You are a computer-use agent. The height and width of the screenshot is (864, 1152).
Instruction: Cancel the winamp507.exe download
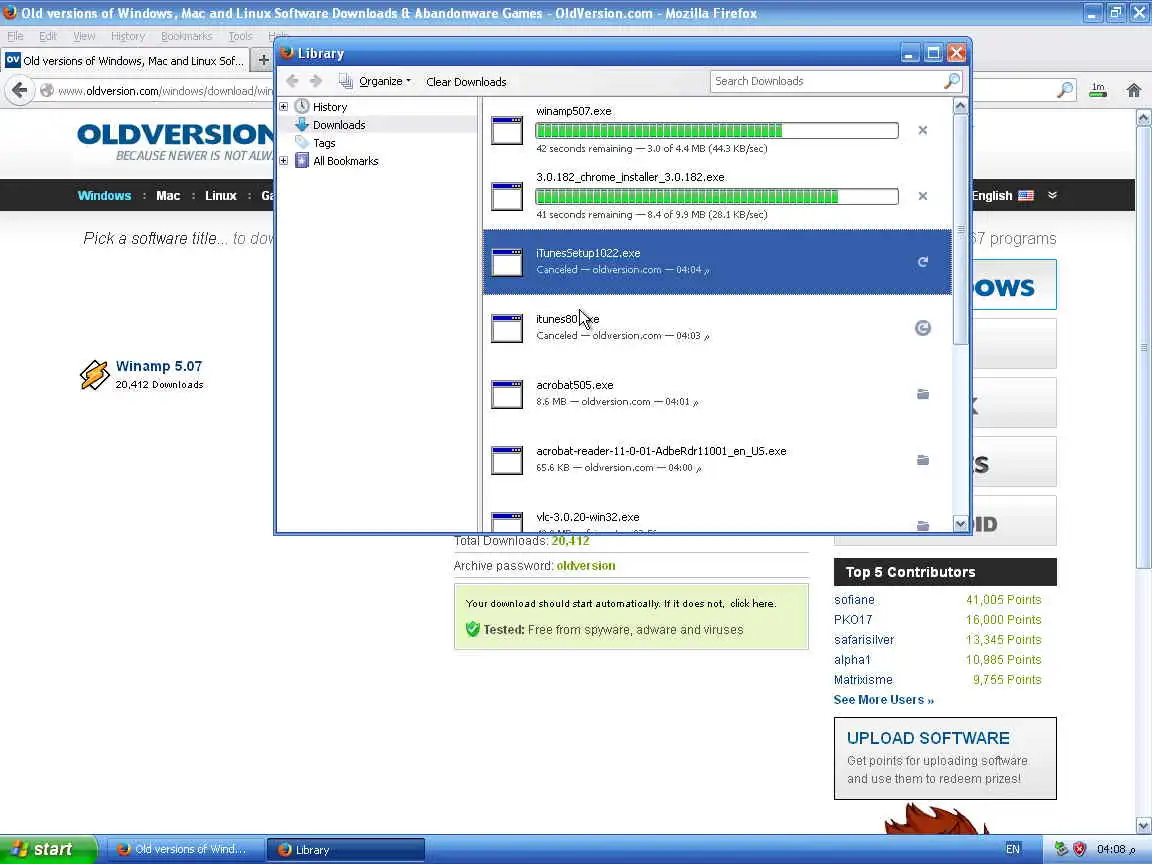point(923,131)
